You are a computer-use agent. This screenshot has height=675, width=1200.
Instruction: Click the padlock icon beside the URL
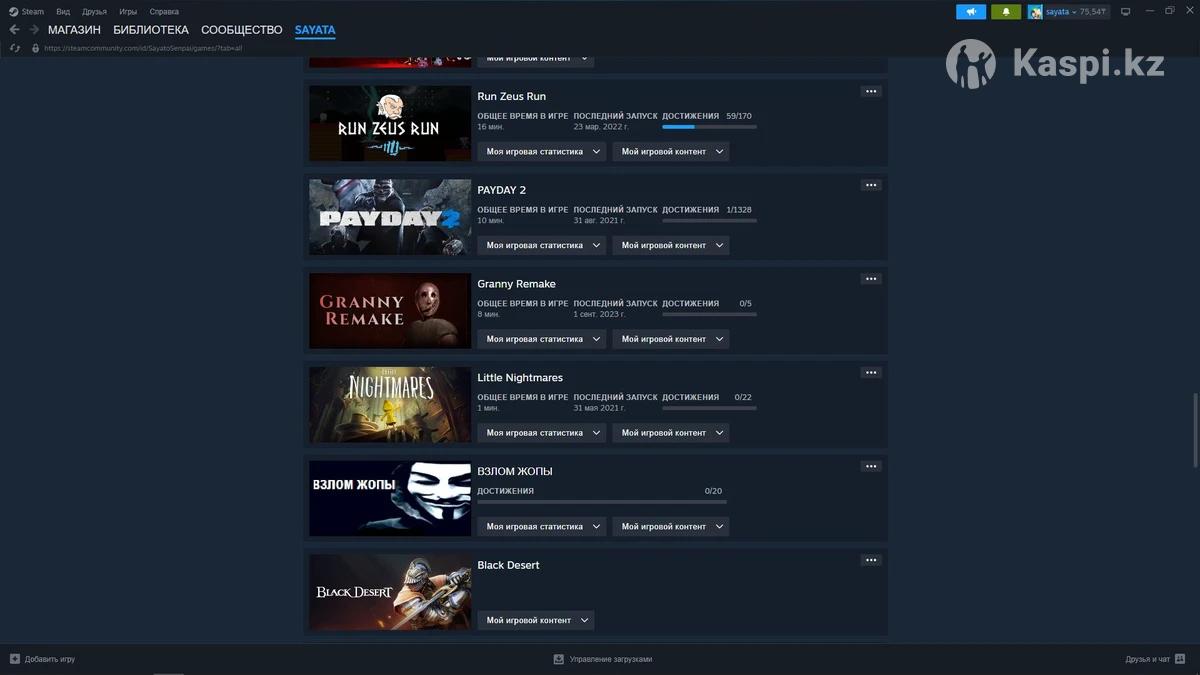pyautogui.click(x=36, y=48)
